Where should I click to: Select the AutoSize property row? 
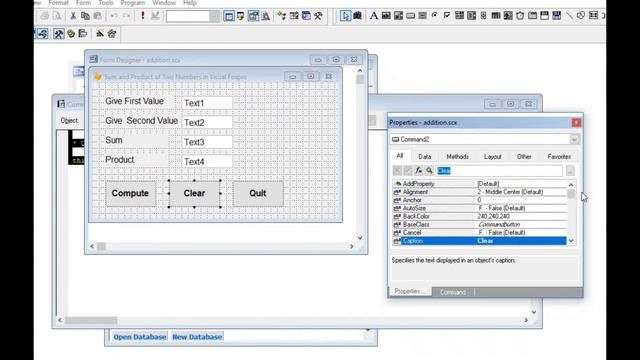pyautogui.click(x=480, y=208)
